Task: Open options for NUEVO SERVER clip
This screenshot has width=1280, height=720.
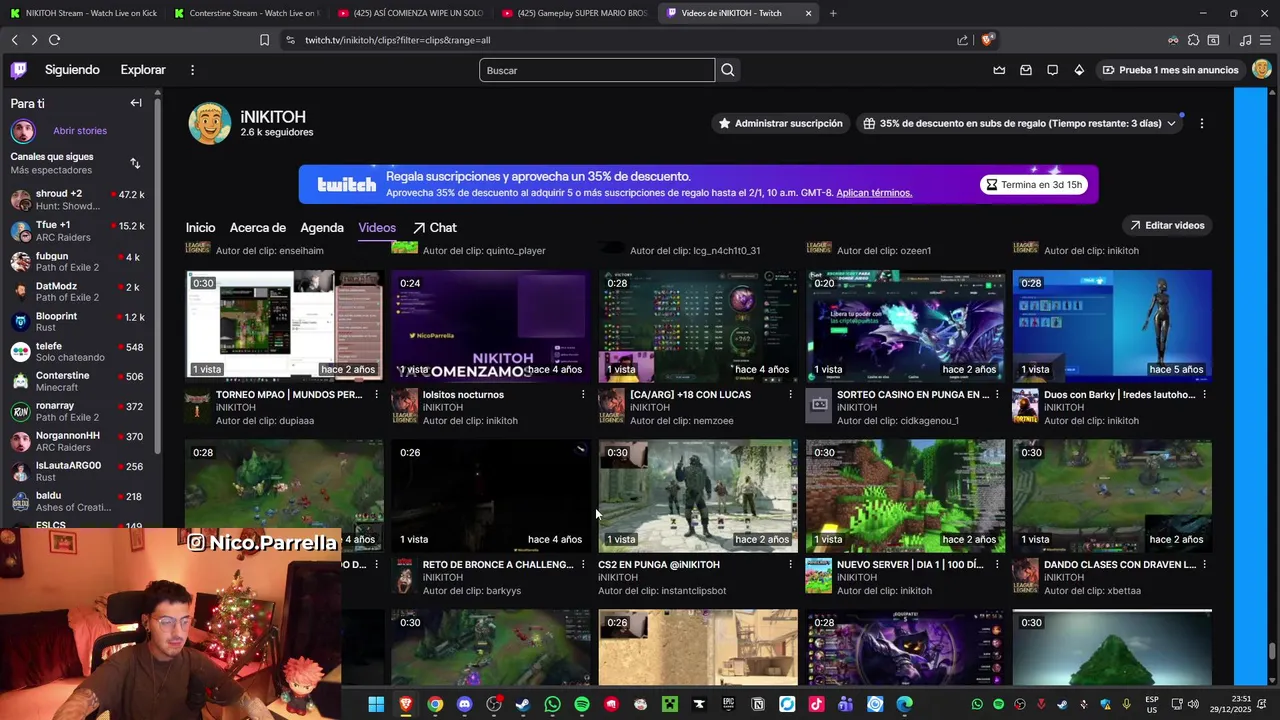Action: [997, 565]
